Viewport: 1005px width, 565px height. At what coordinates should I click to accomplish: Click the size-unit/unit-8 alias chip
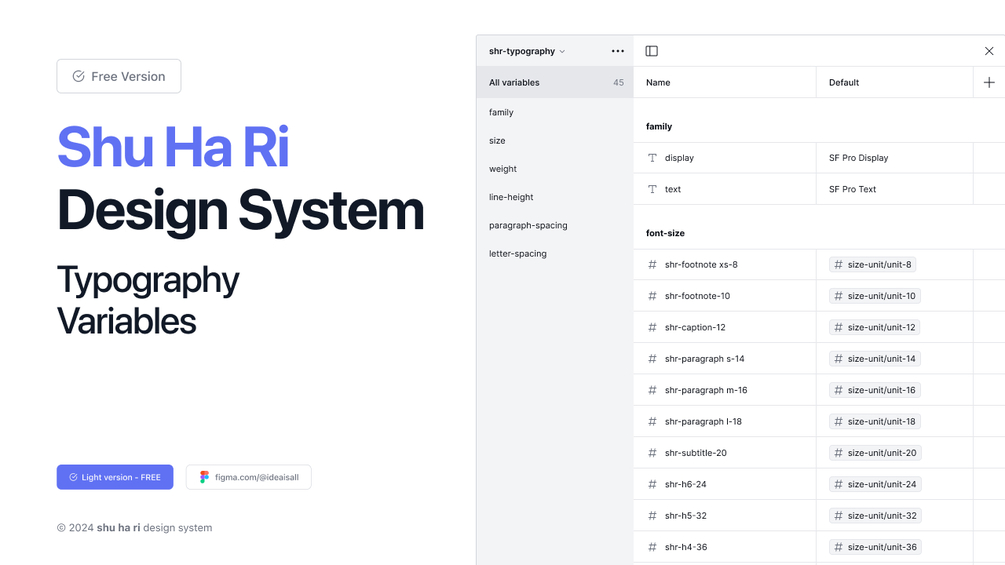click(872, 265)
